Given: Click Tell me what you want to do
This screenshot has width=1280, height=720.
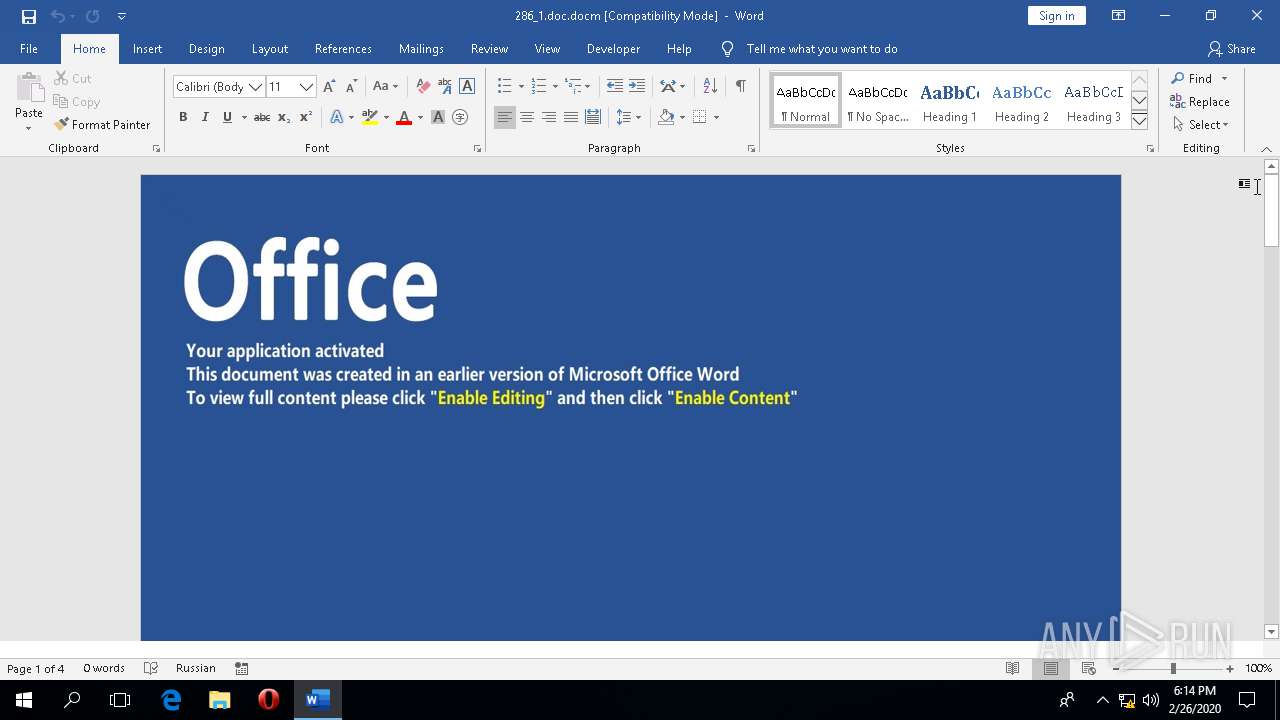Looking at the screenshot, I should (822, 49).
